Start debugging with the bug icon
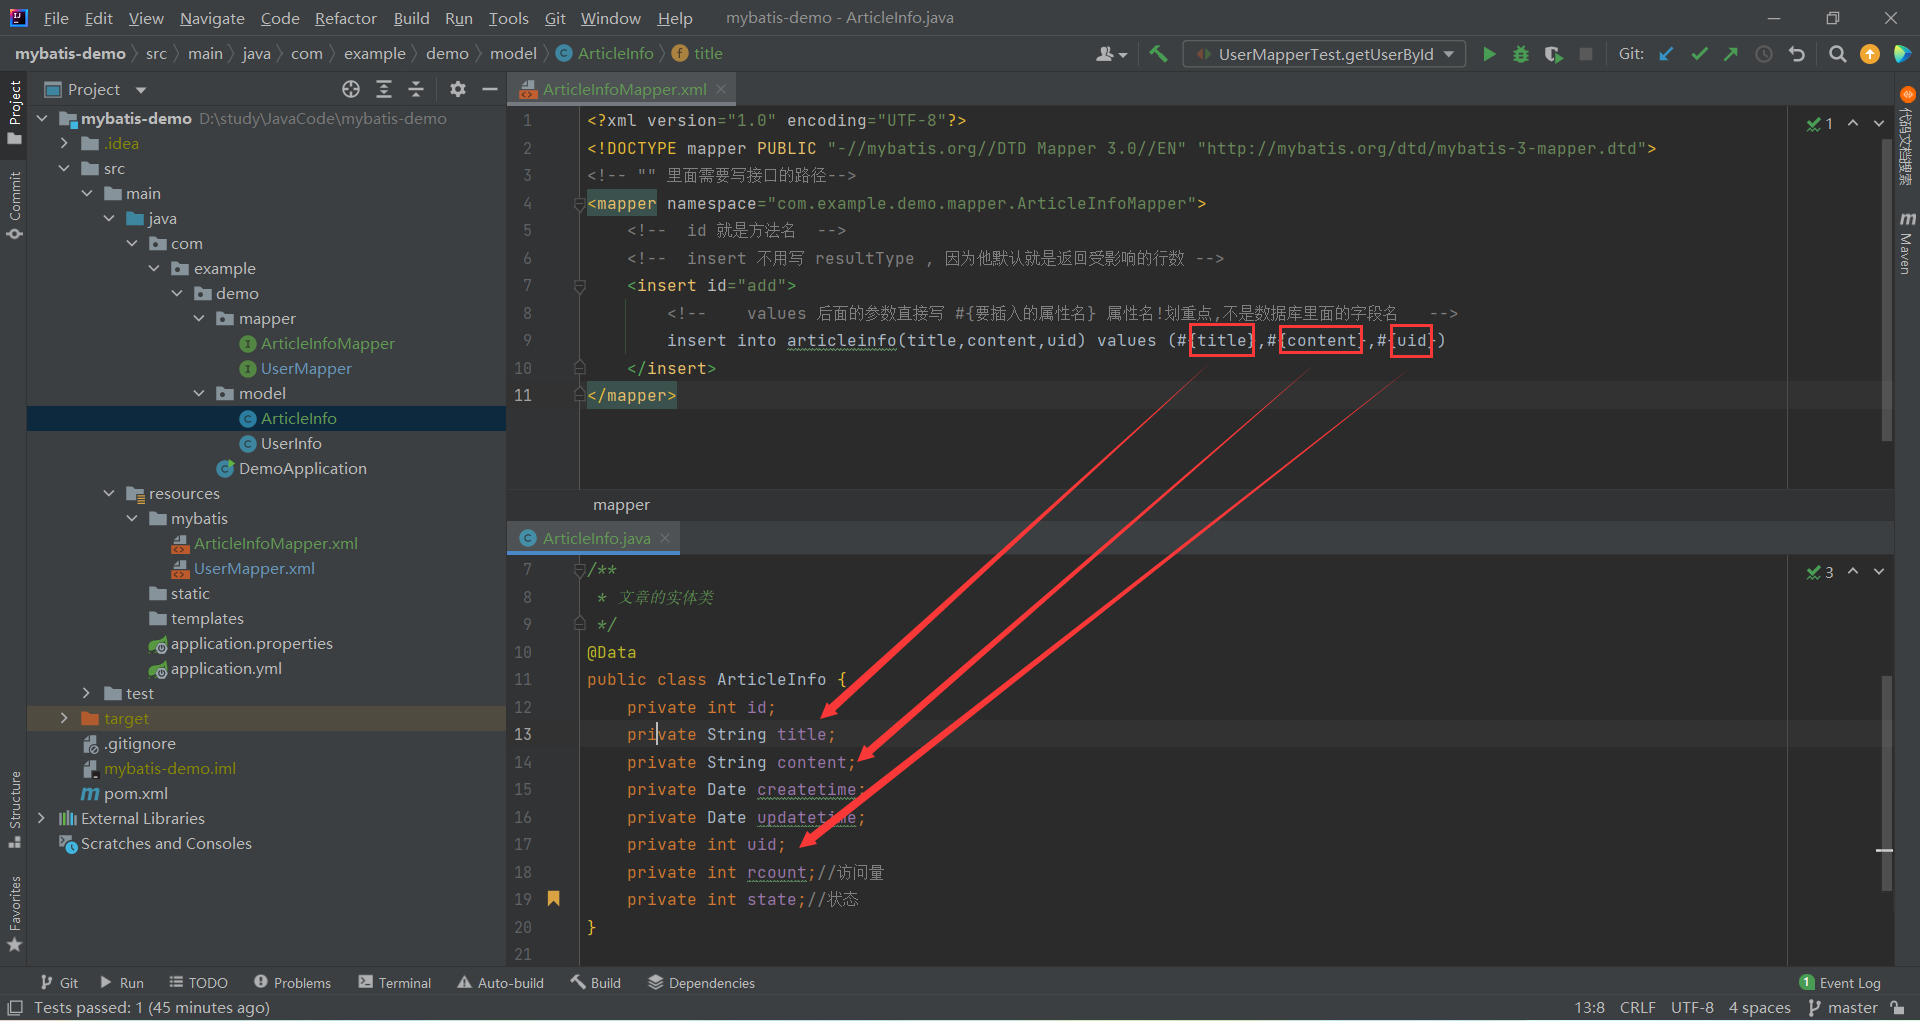 pos(1521,54)
